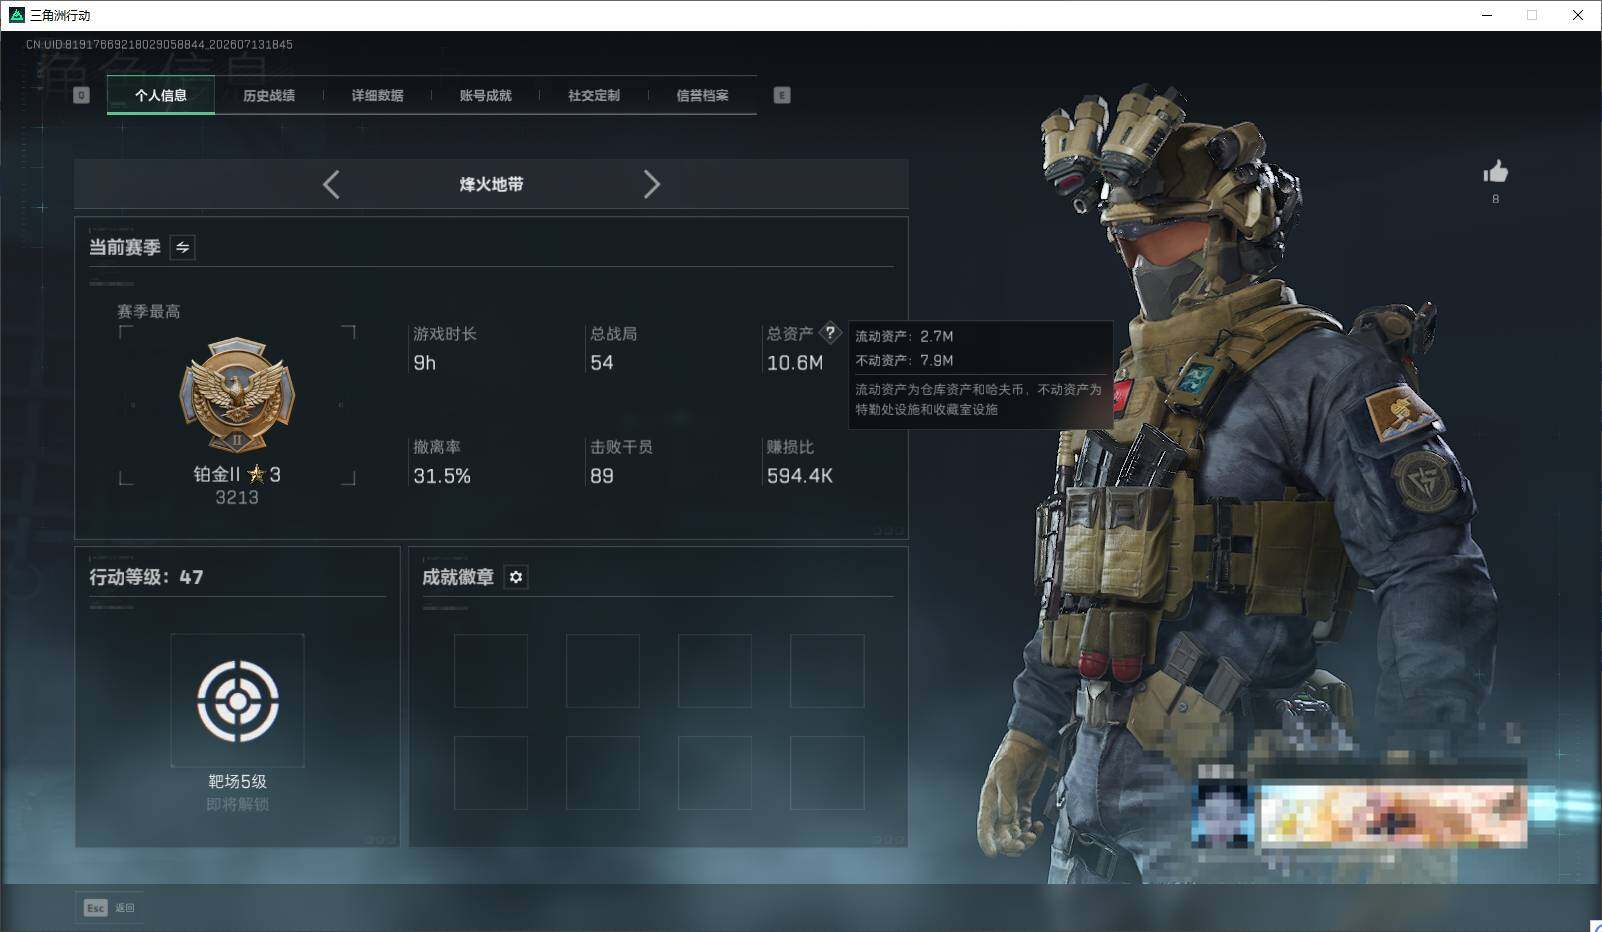Go to the next game mode arrow

(651, 184)
